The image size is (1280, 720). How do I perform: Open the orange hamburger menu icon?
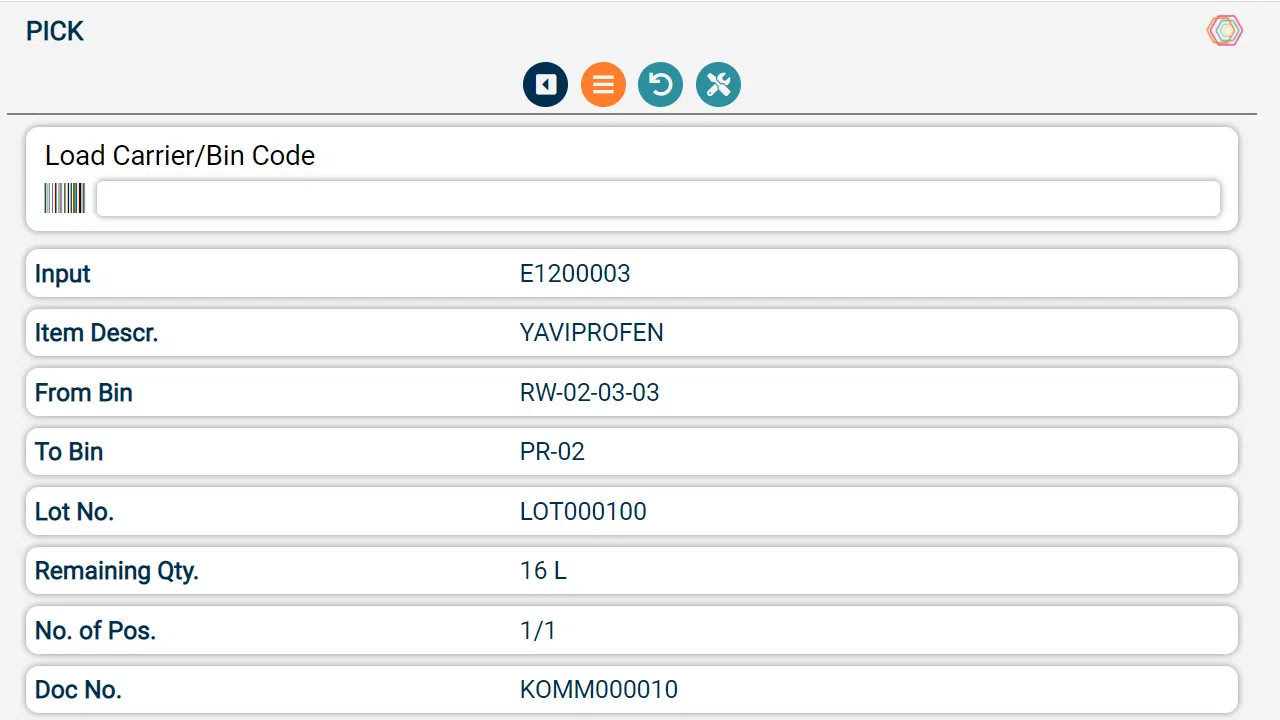pyautogui.click(x=603, y=85)
